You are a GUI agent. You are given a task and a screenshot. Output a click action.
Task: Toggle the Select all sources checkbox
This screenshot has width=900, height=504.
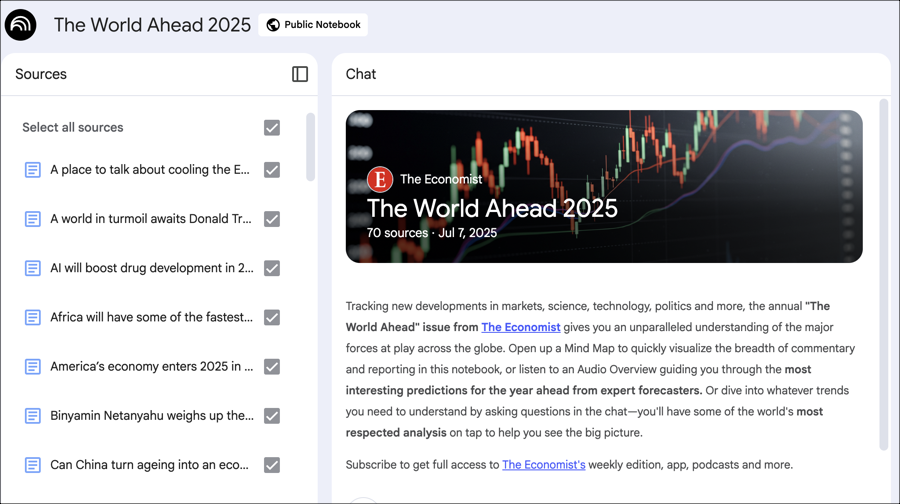[272, 128]
